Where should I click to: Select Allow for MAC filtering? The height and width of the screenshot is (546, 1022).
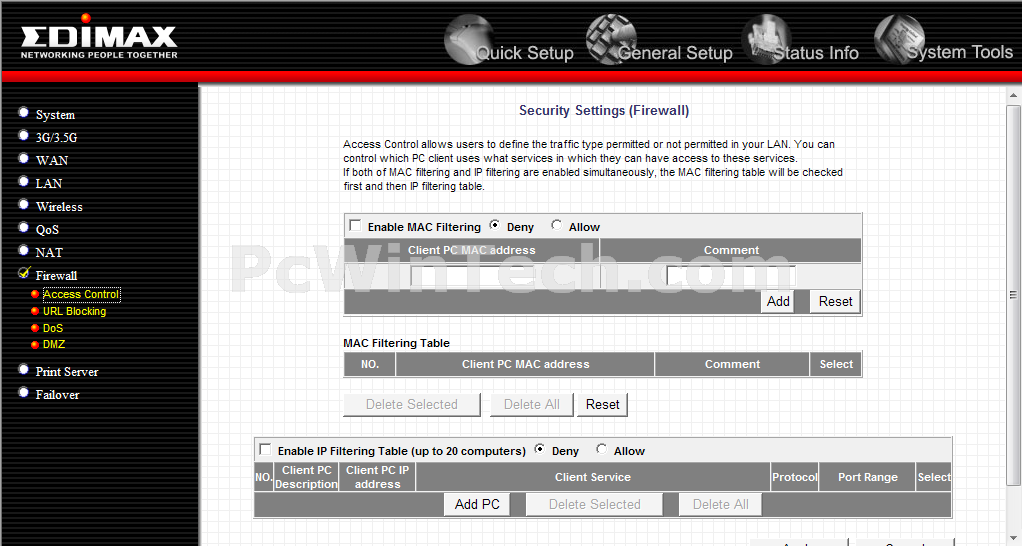click(556, 225)
